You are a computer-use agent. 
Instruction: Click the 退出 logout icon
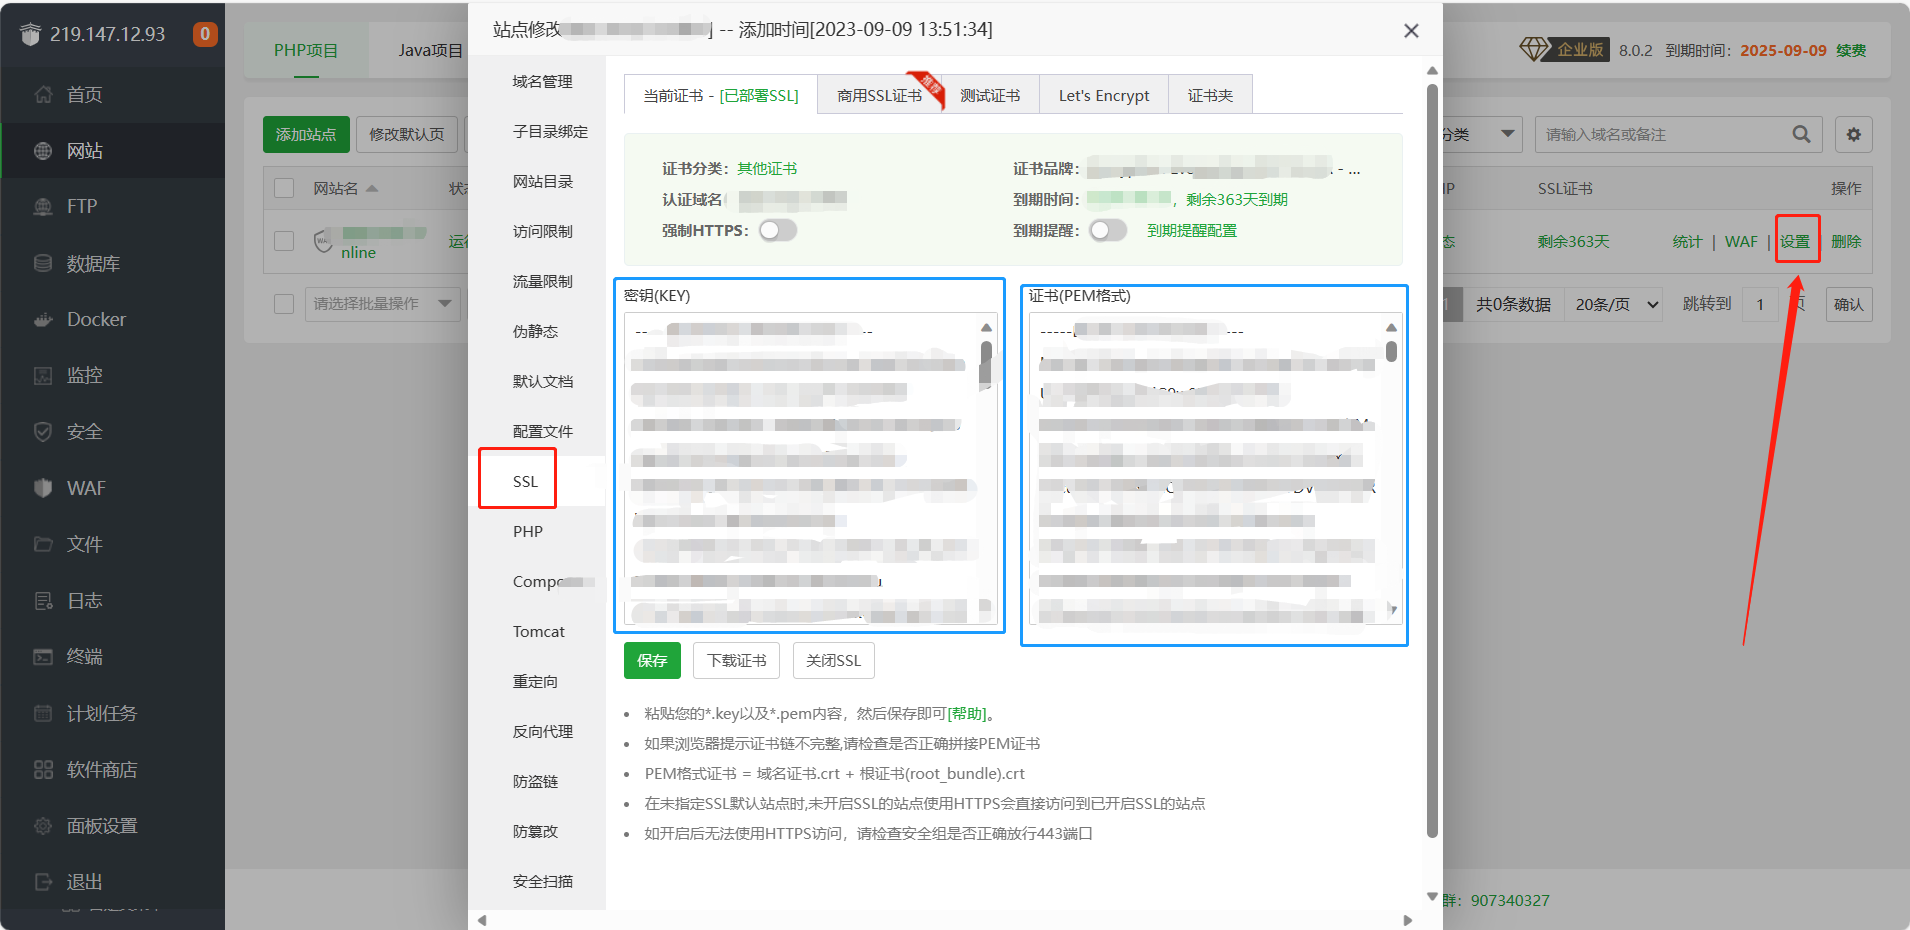(x=43, y=882)
